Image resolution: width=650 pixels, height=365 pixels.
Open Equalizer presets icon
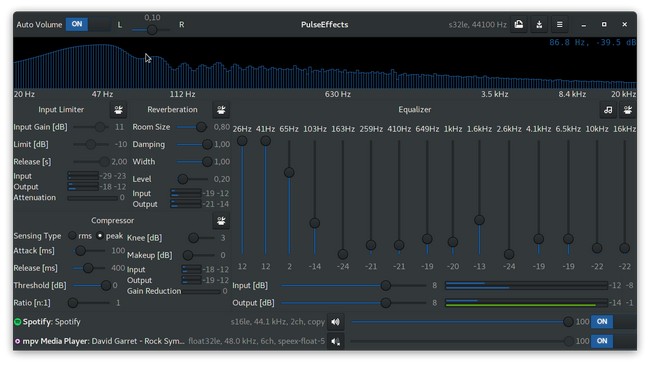pos(628,110)
